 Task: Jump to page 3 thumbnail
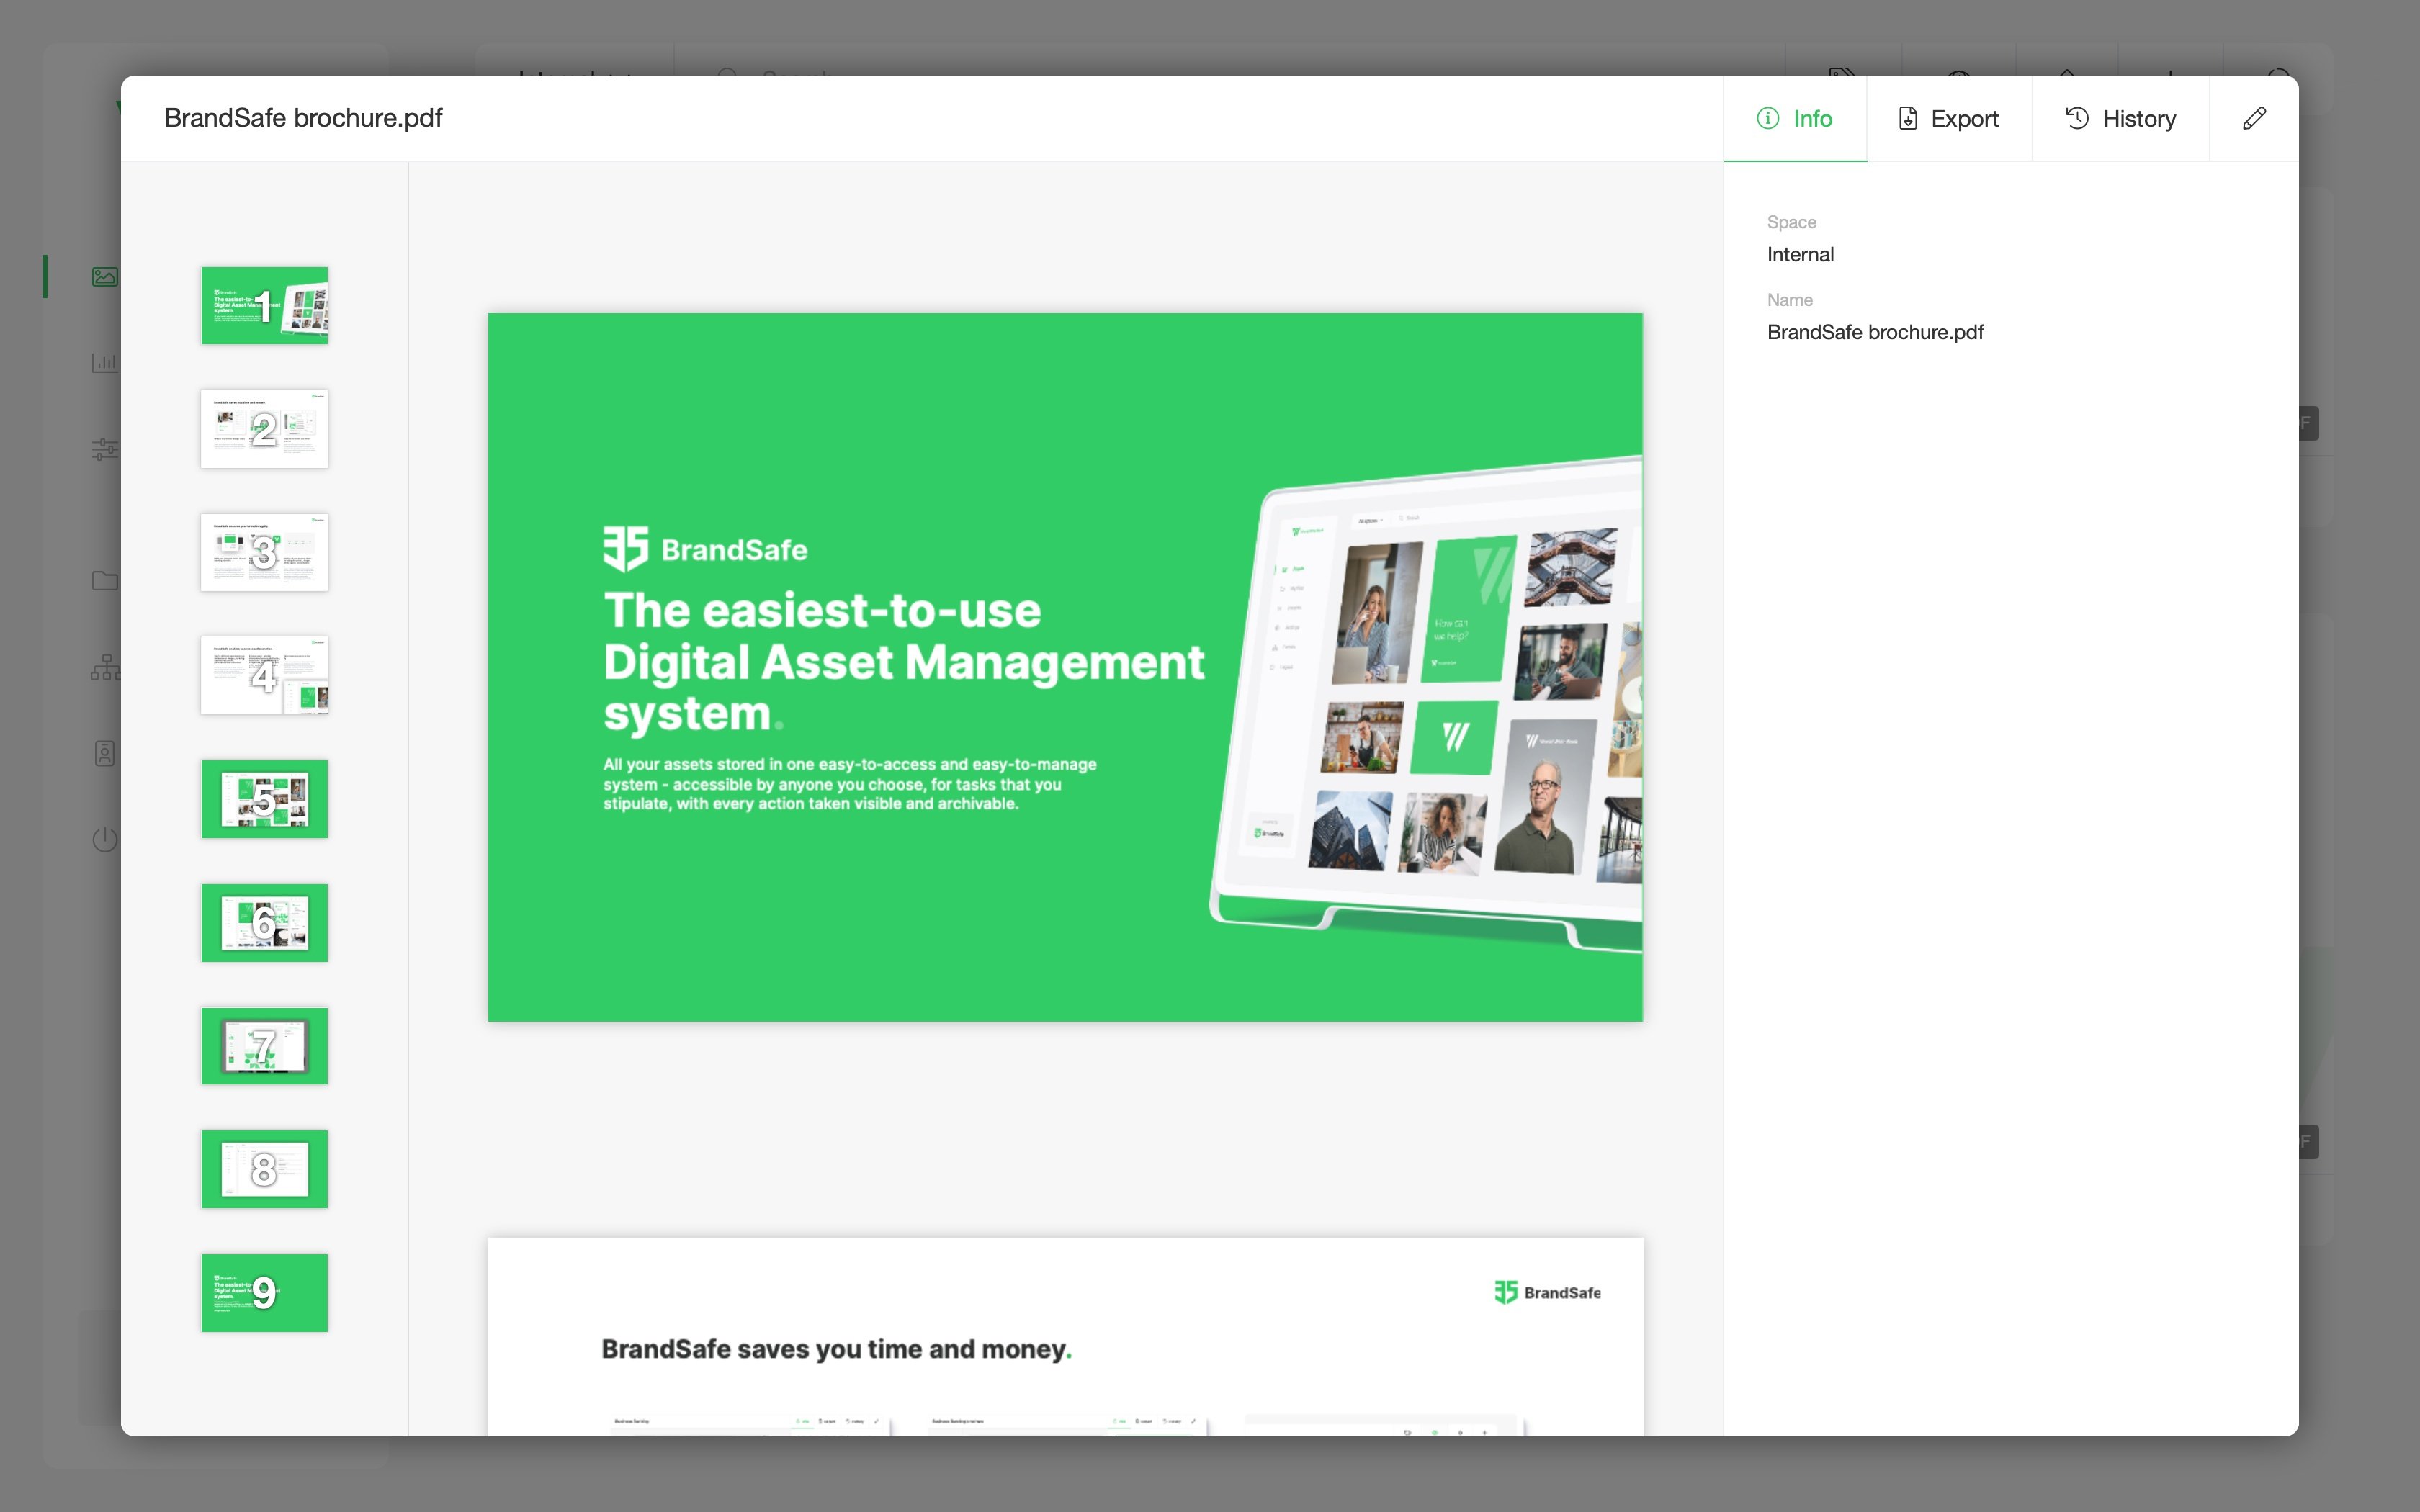click(264, 552)
